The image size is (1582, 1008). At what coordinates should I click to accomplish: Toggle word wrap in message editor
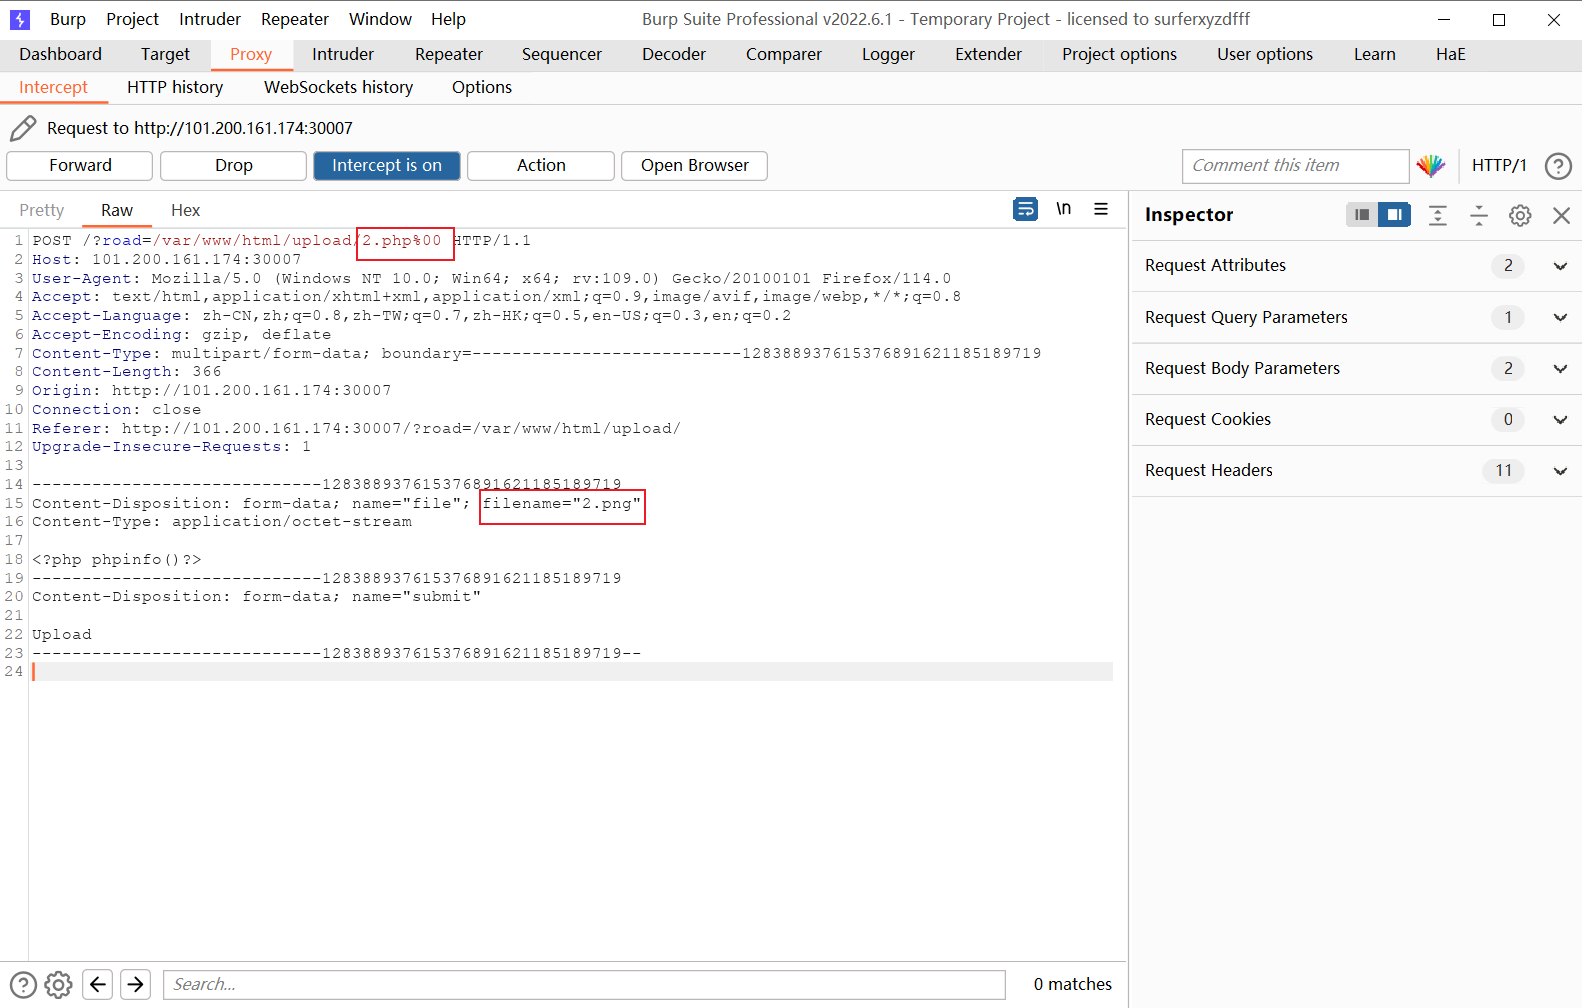click(1025, 209)
